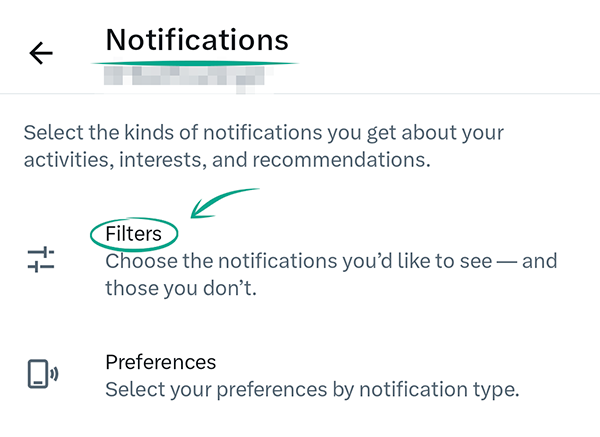Screen dimensions: 600x437
Task: Click the arrowhead pointing at Filters
Action: 196,212
